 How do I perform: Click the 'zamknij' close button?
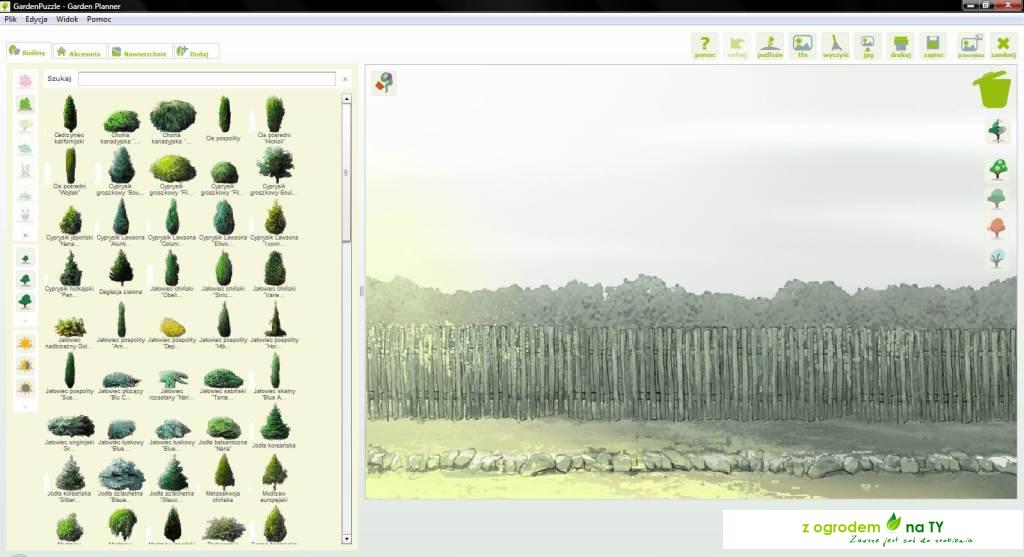[1003, 46]
